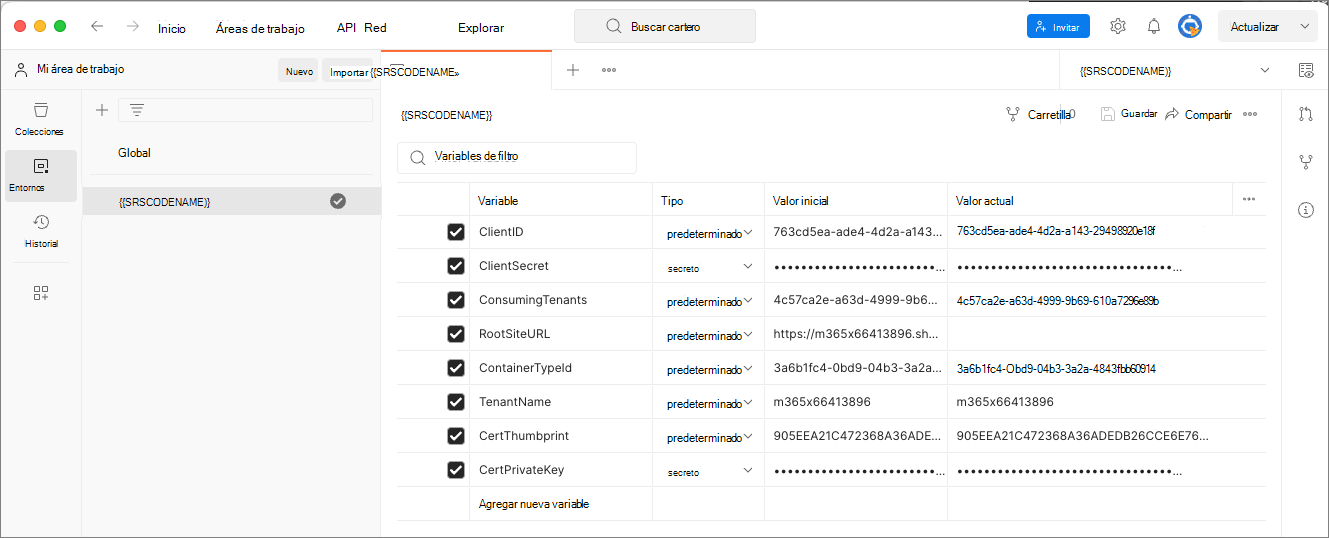Click the Invitar button

1058,27
